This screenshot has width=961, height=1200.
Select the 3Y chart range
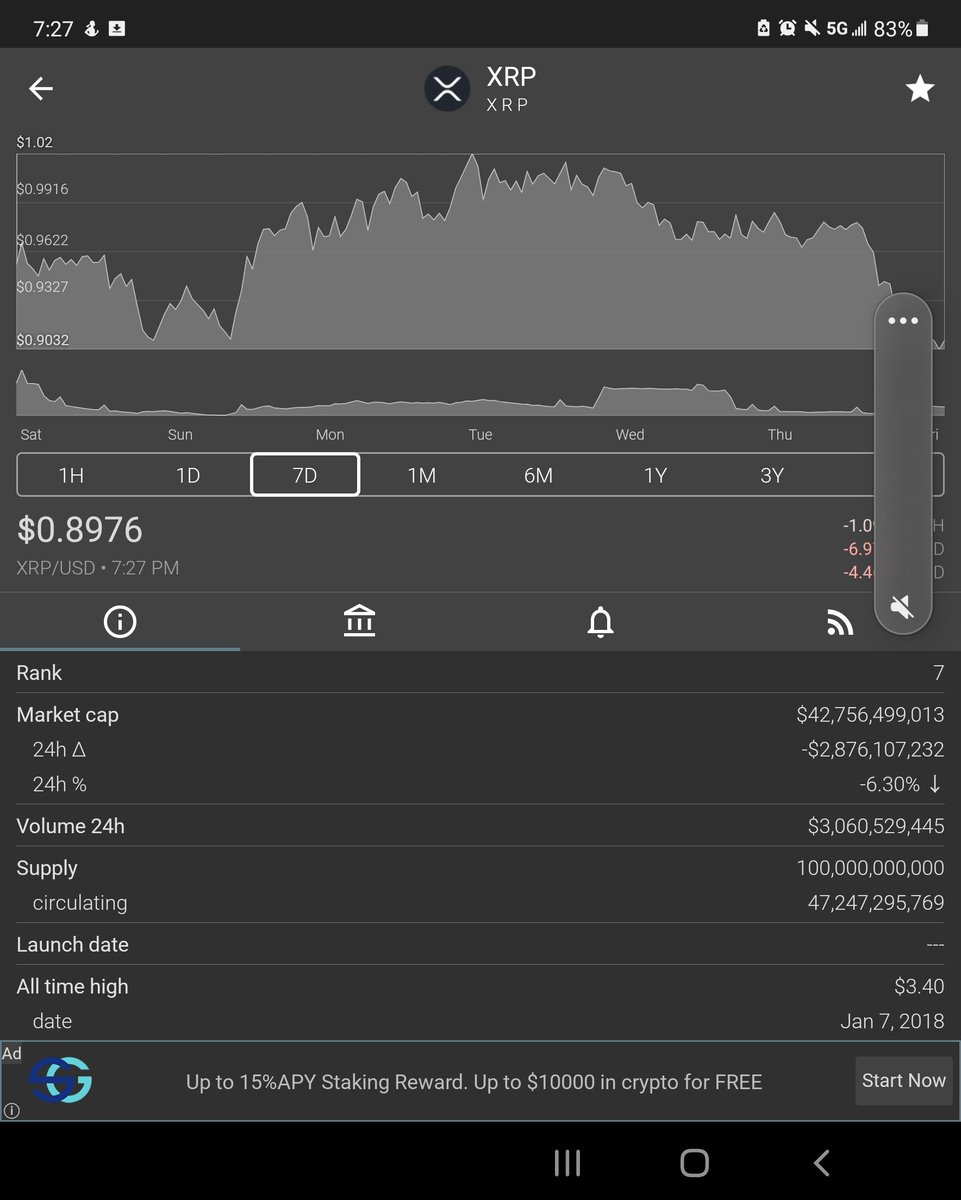tap(772, 476)
